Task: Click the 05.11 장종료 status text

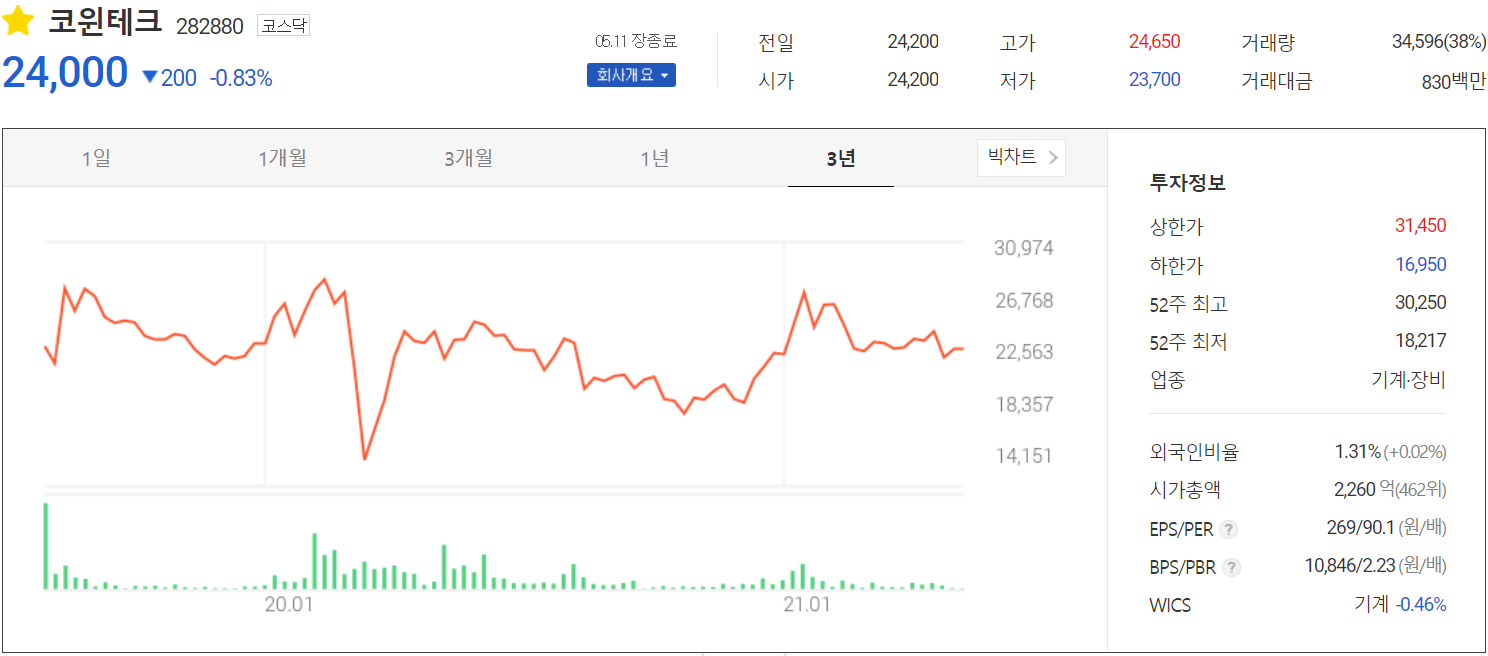Action: 636,41
